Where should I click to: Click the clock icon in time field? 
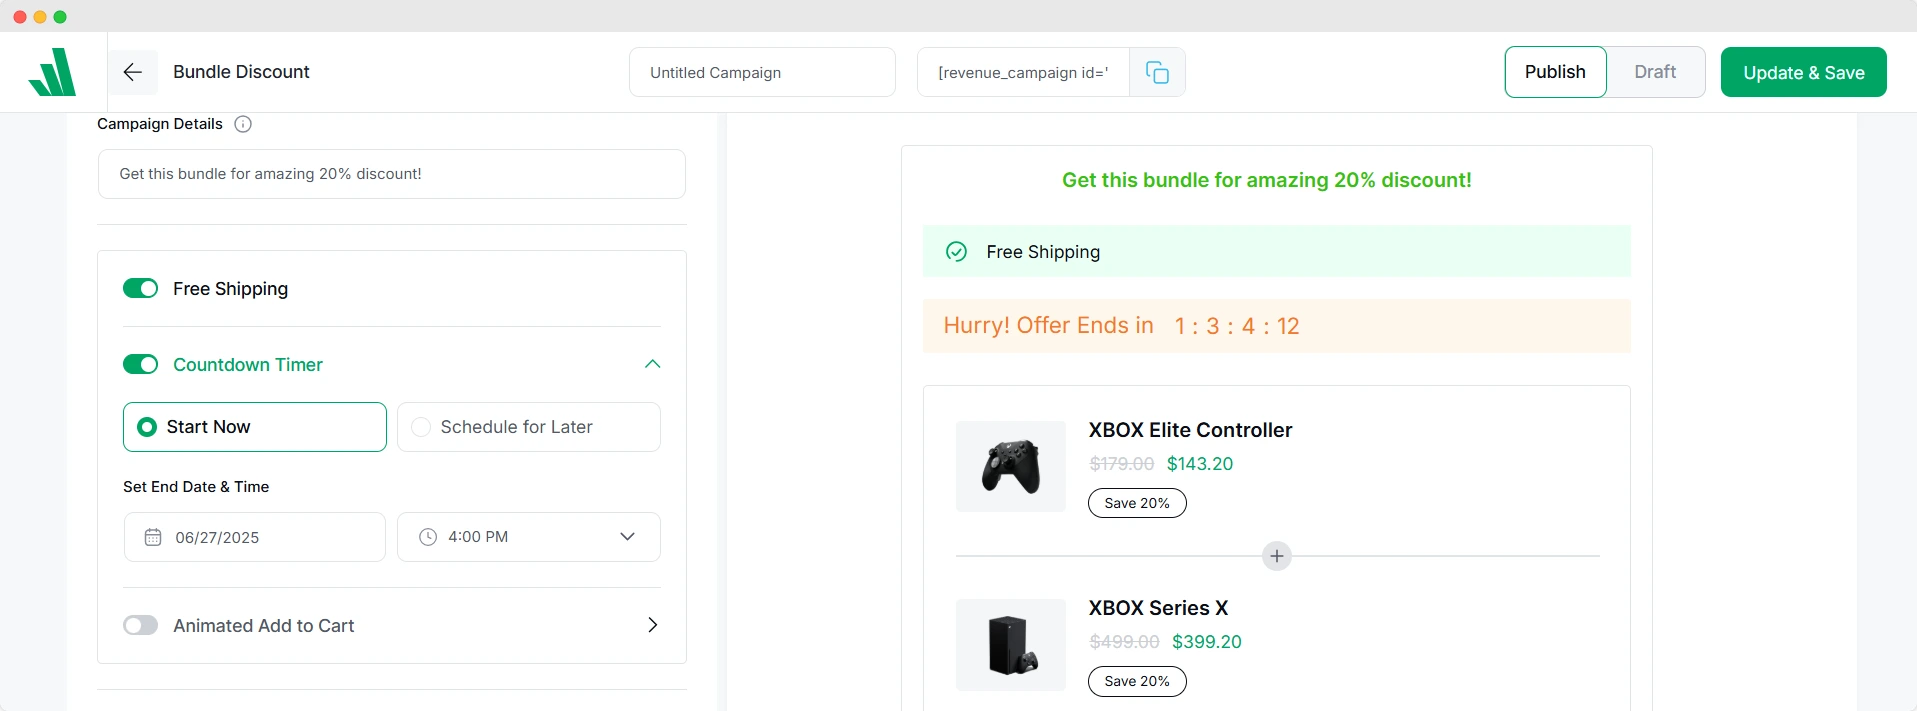pos(428,537)
